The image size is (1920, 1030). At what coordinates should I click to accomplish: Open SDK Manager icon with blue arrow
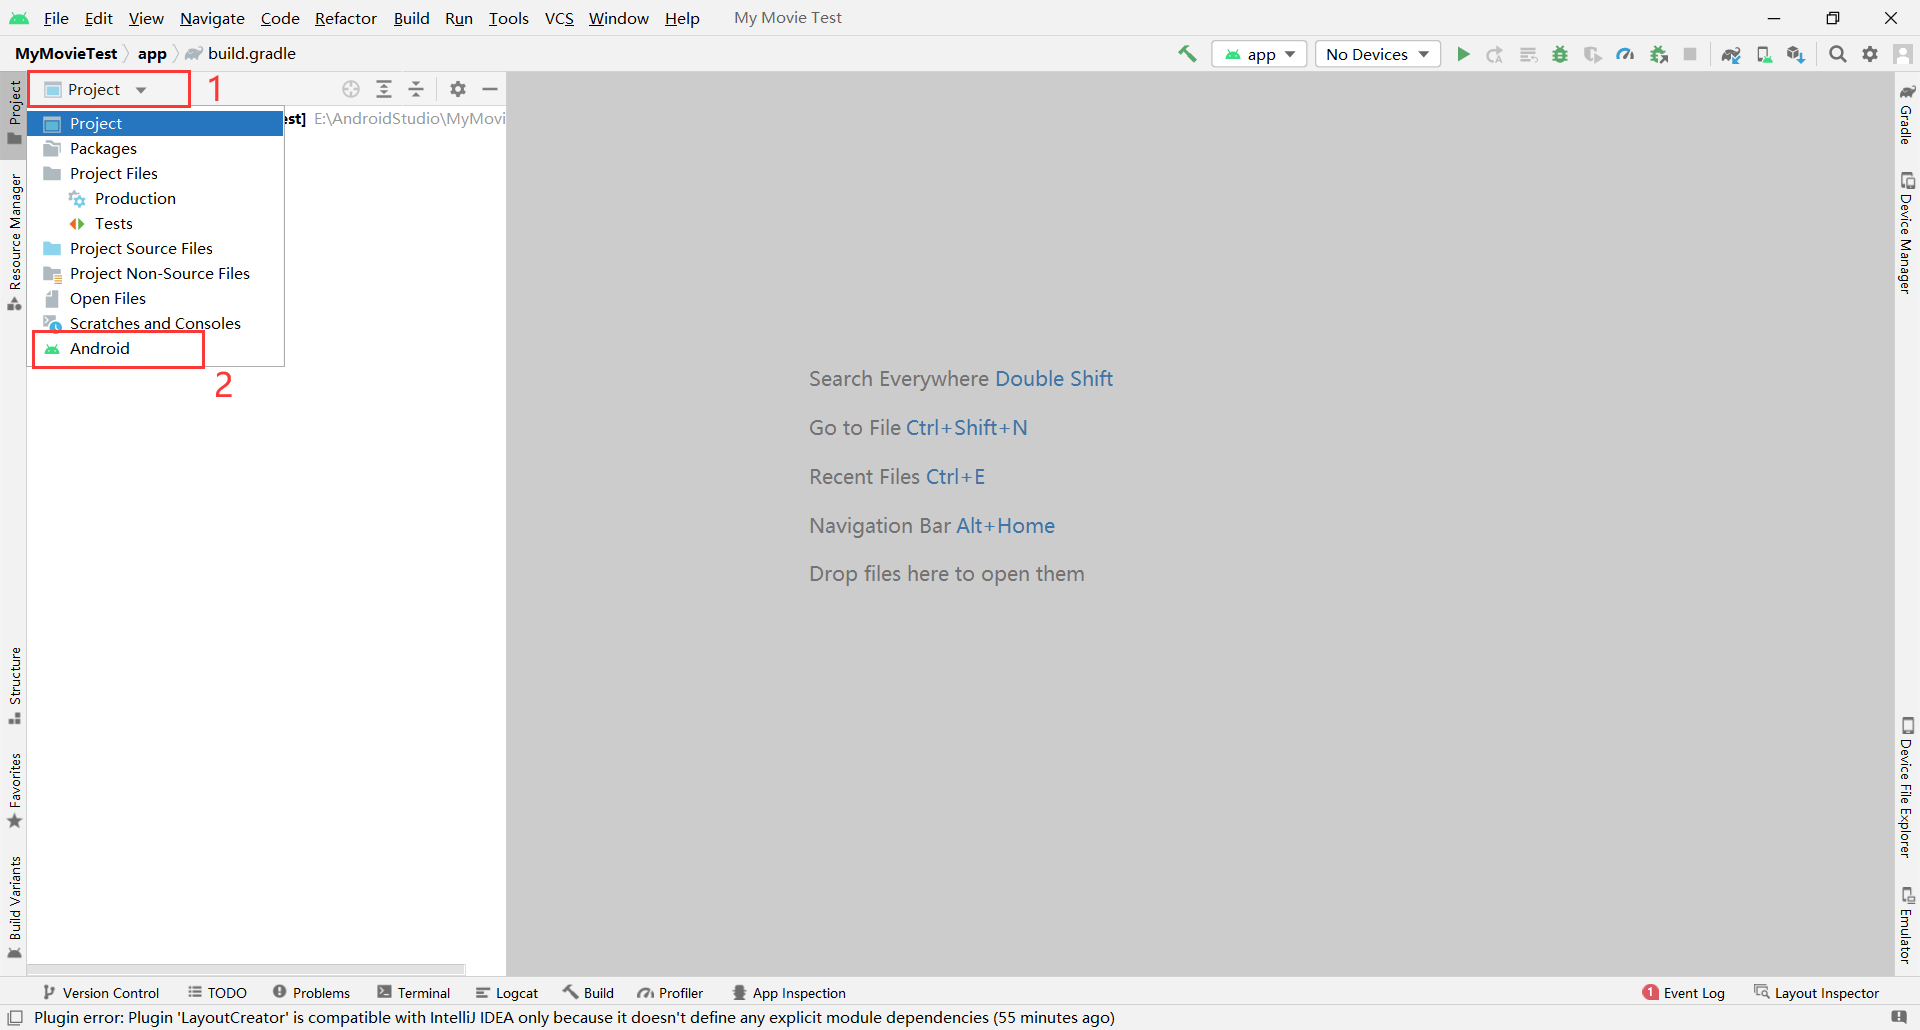click(x=1796, y=54)
